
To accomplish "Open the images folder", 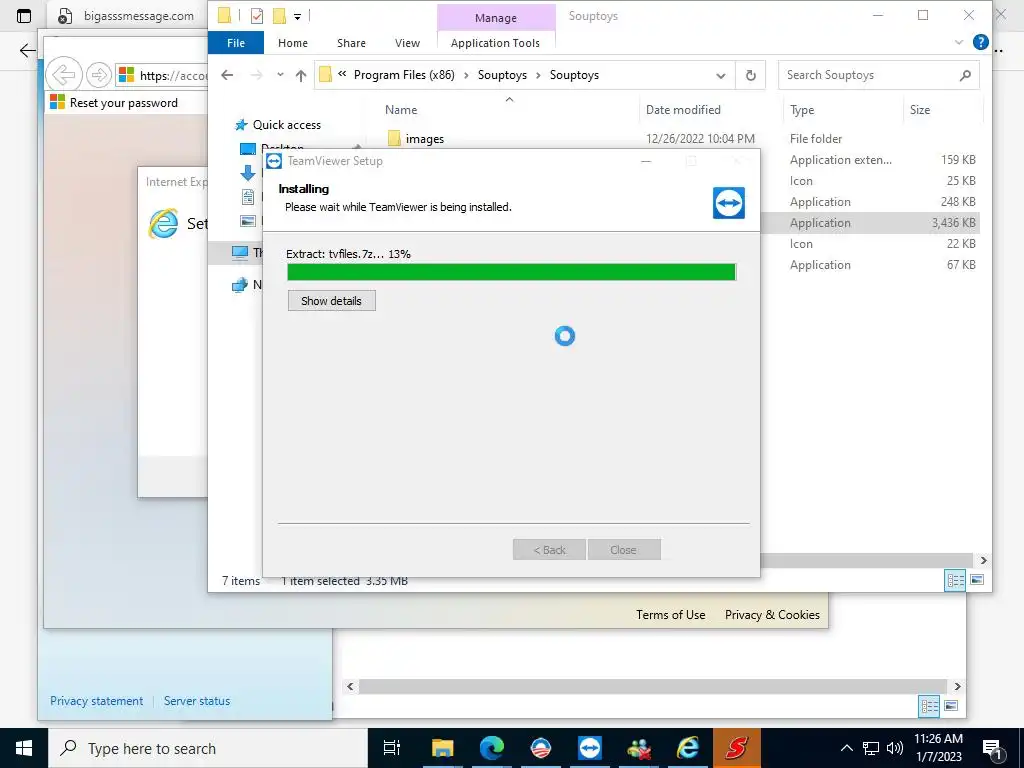I will pos(424,138).
